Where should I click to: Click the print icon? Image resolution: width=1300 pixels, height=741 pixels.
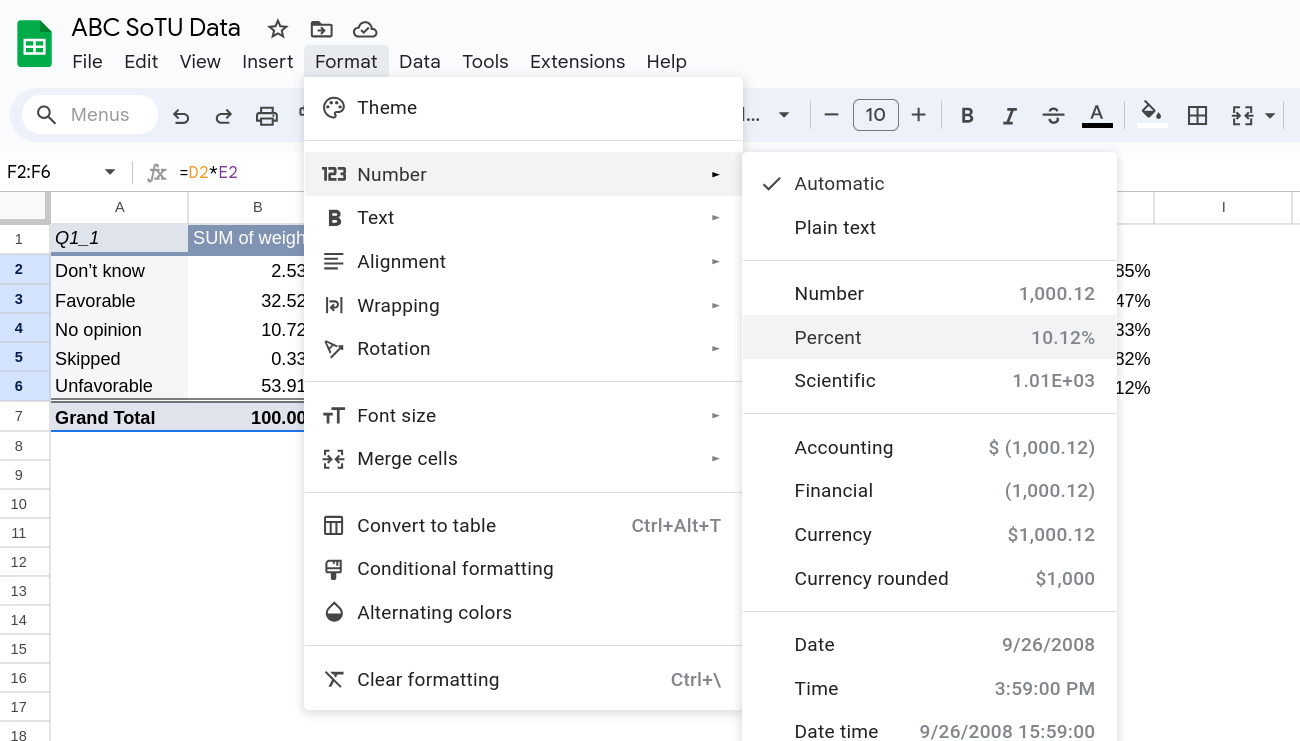(267, 116)
